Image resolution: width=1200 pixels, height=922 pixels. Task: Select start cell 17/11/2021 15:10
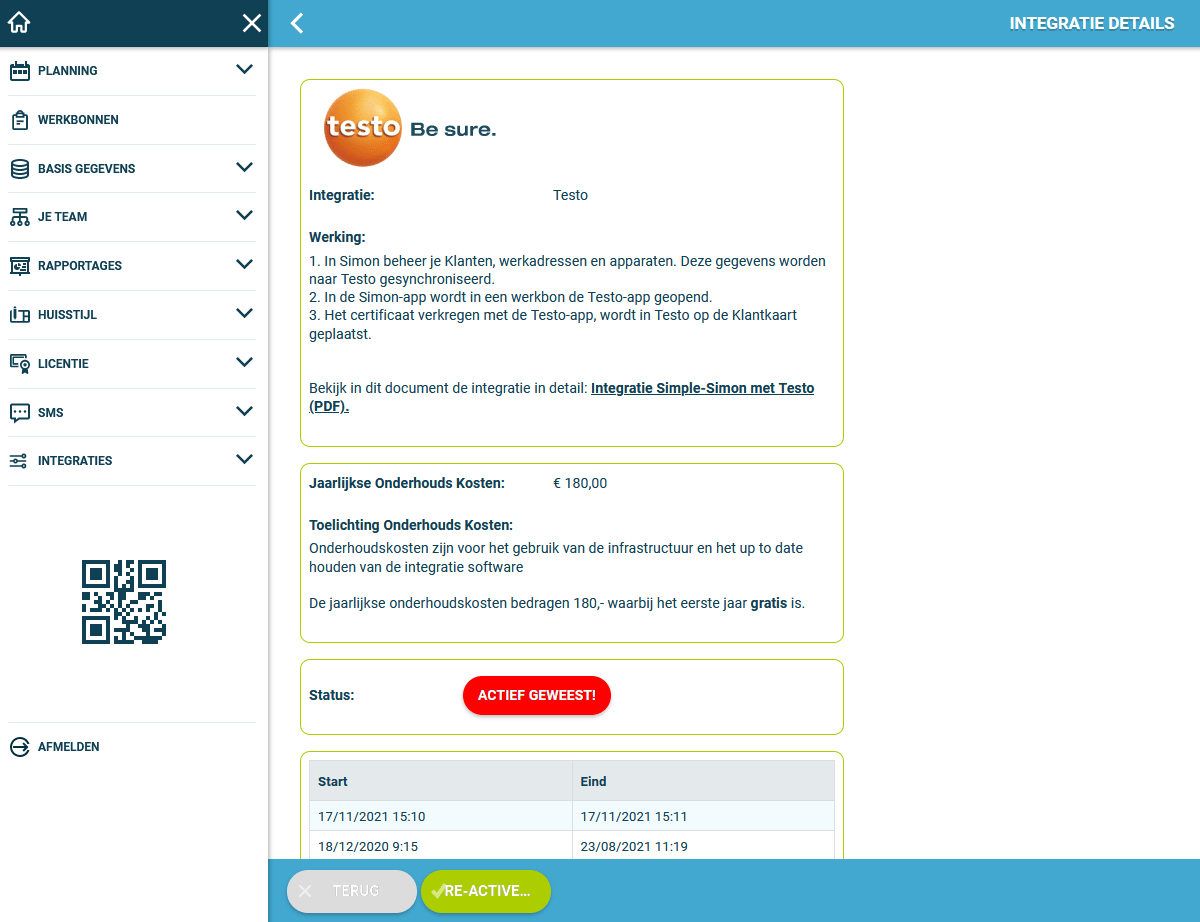(441, 816)
